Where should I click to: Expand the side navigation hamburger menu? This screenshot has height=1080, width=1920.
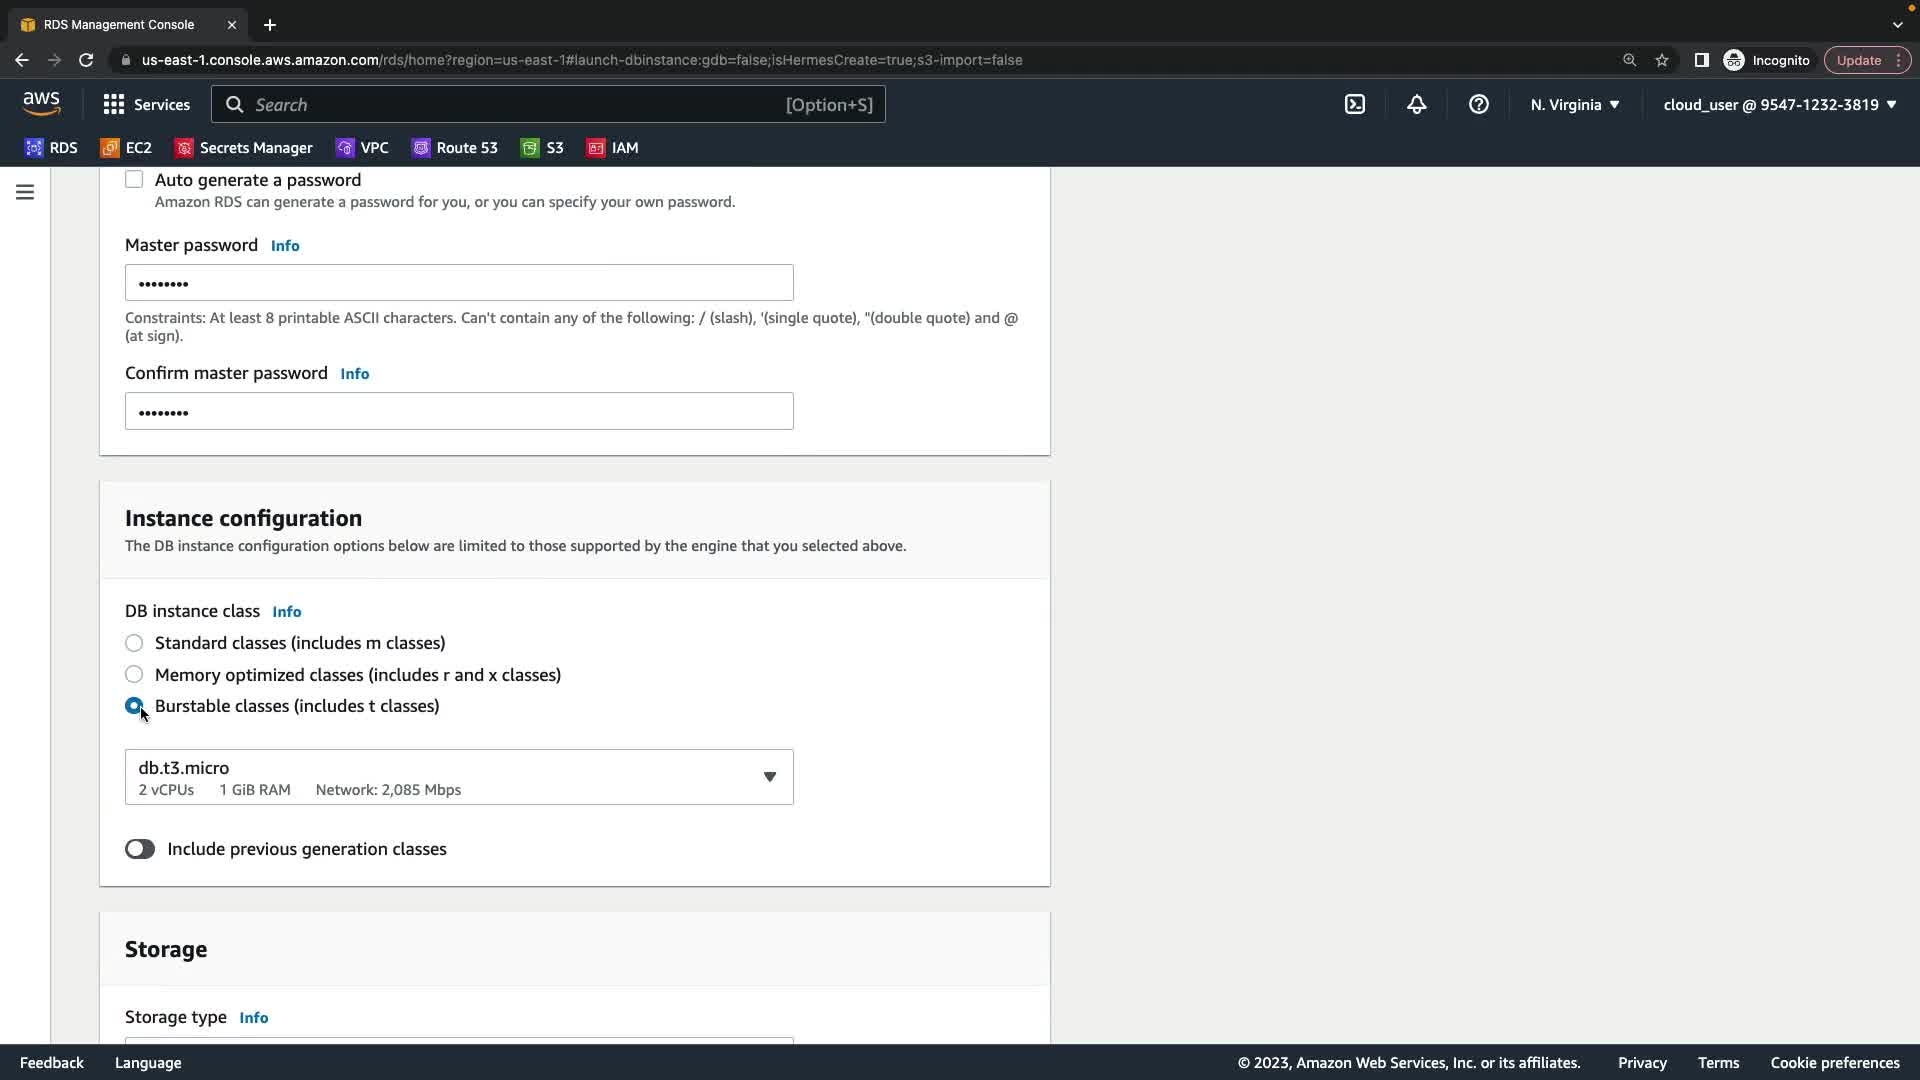click(25, 192)
